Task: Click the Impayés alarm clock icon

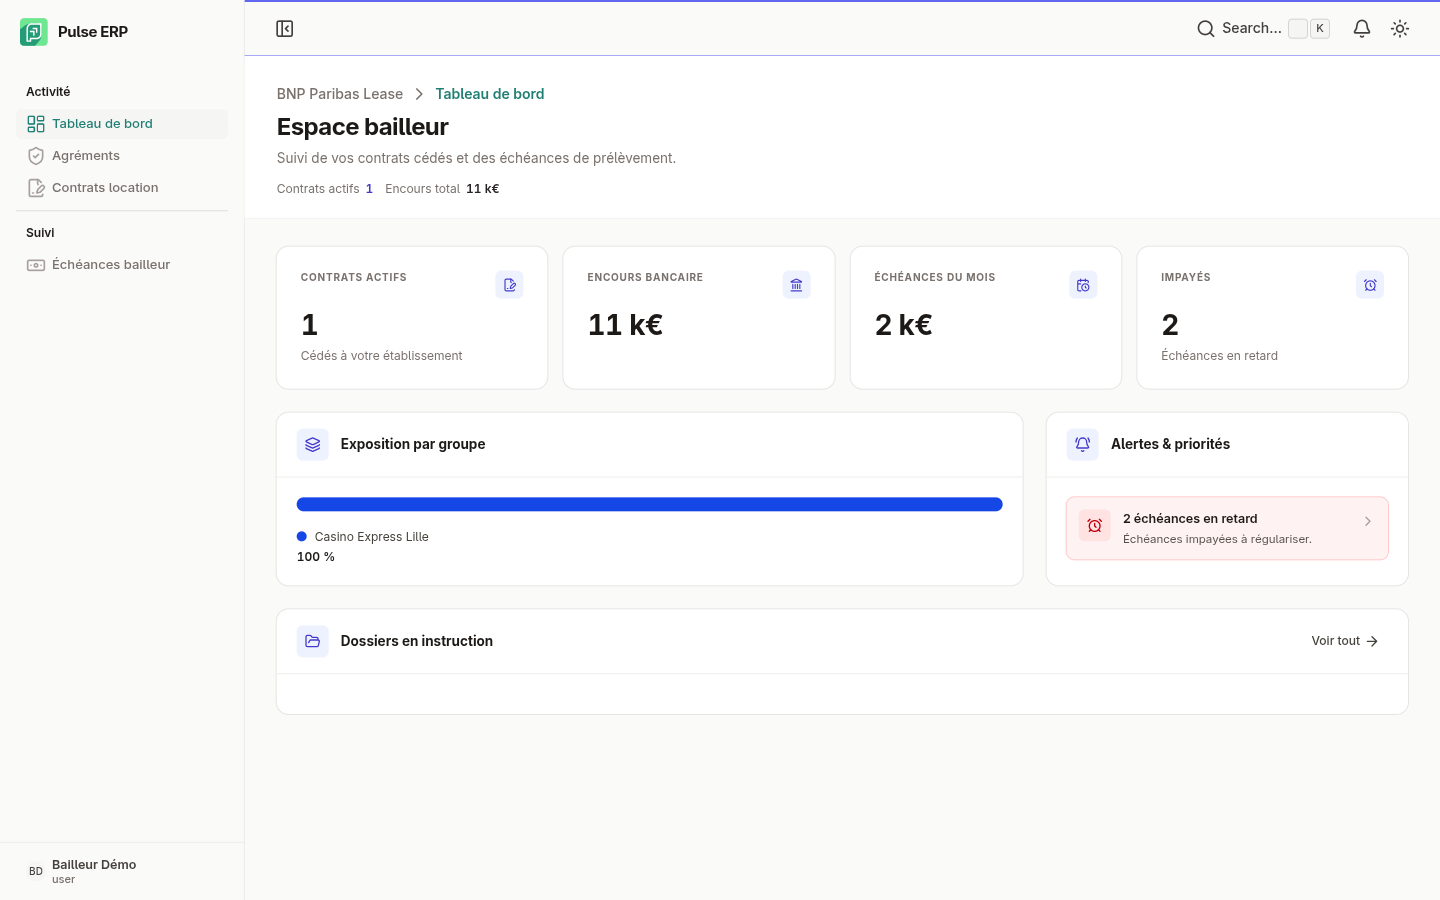Action: (1370, 285)
